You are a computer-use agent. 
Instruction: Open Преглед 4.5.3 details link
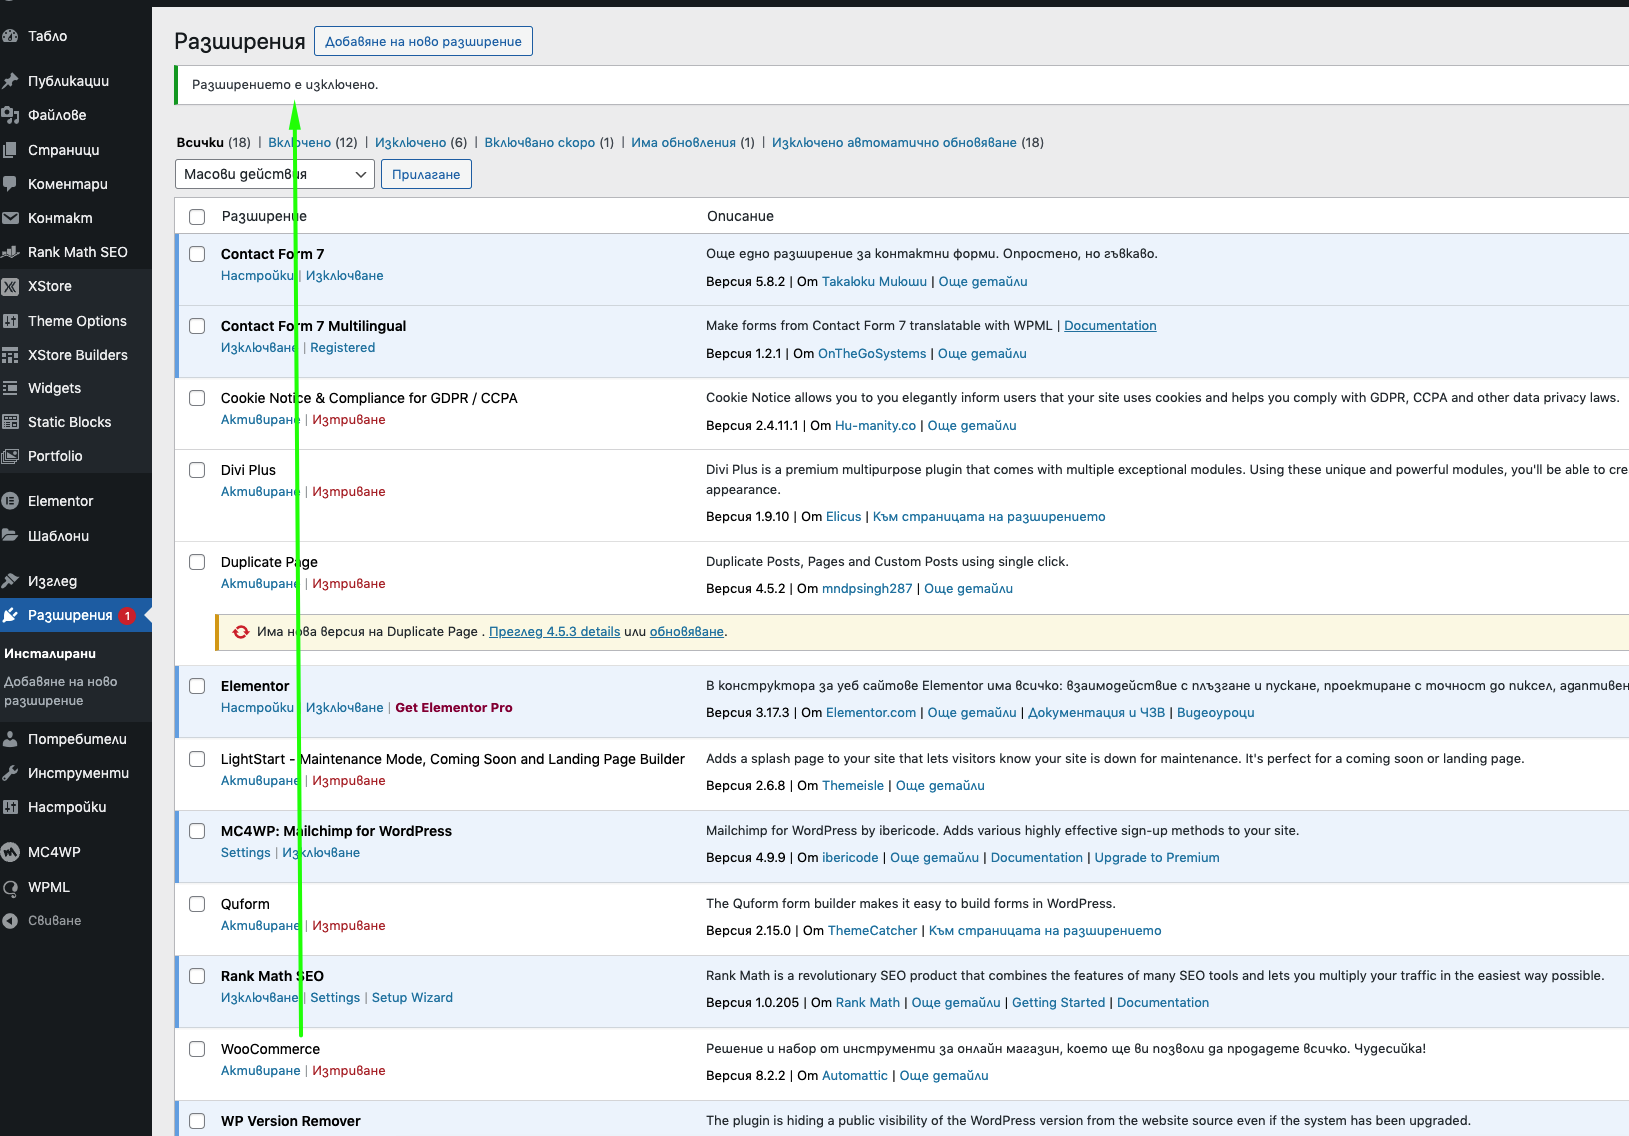click(x=555, y=632)
